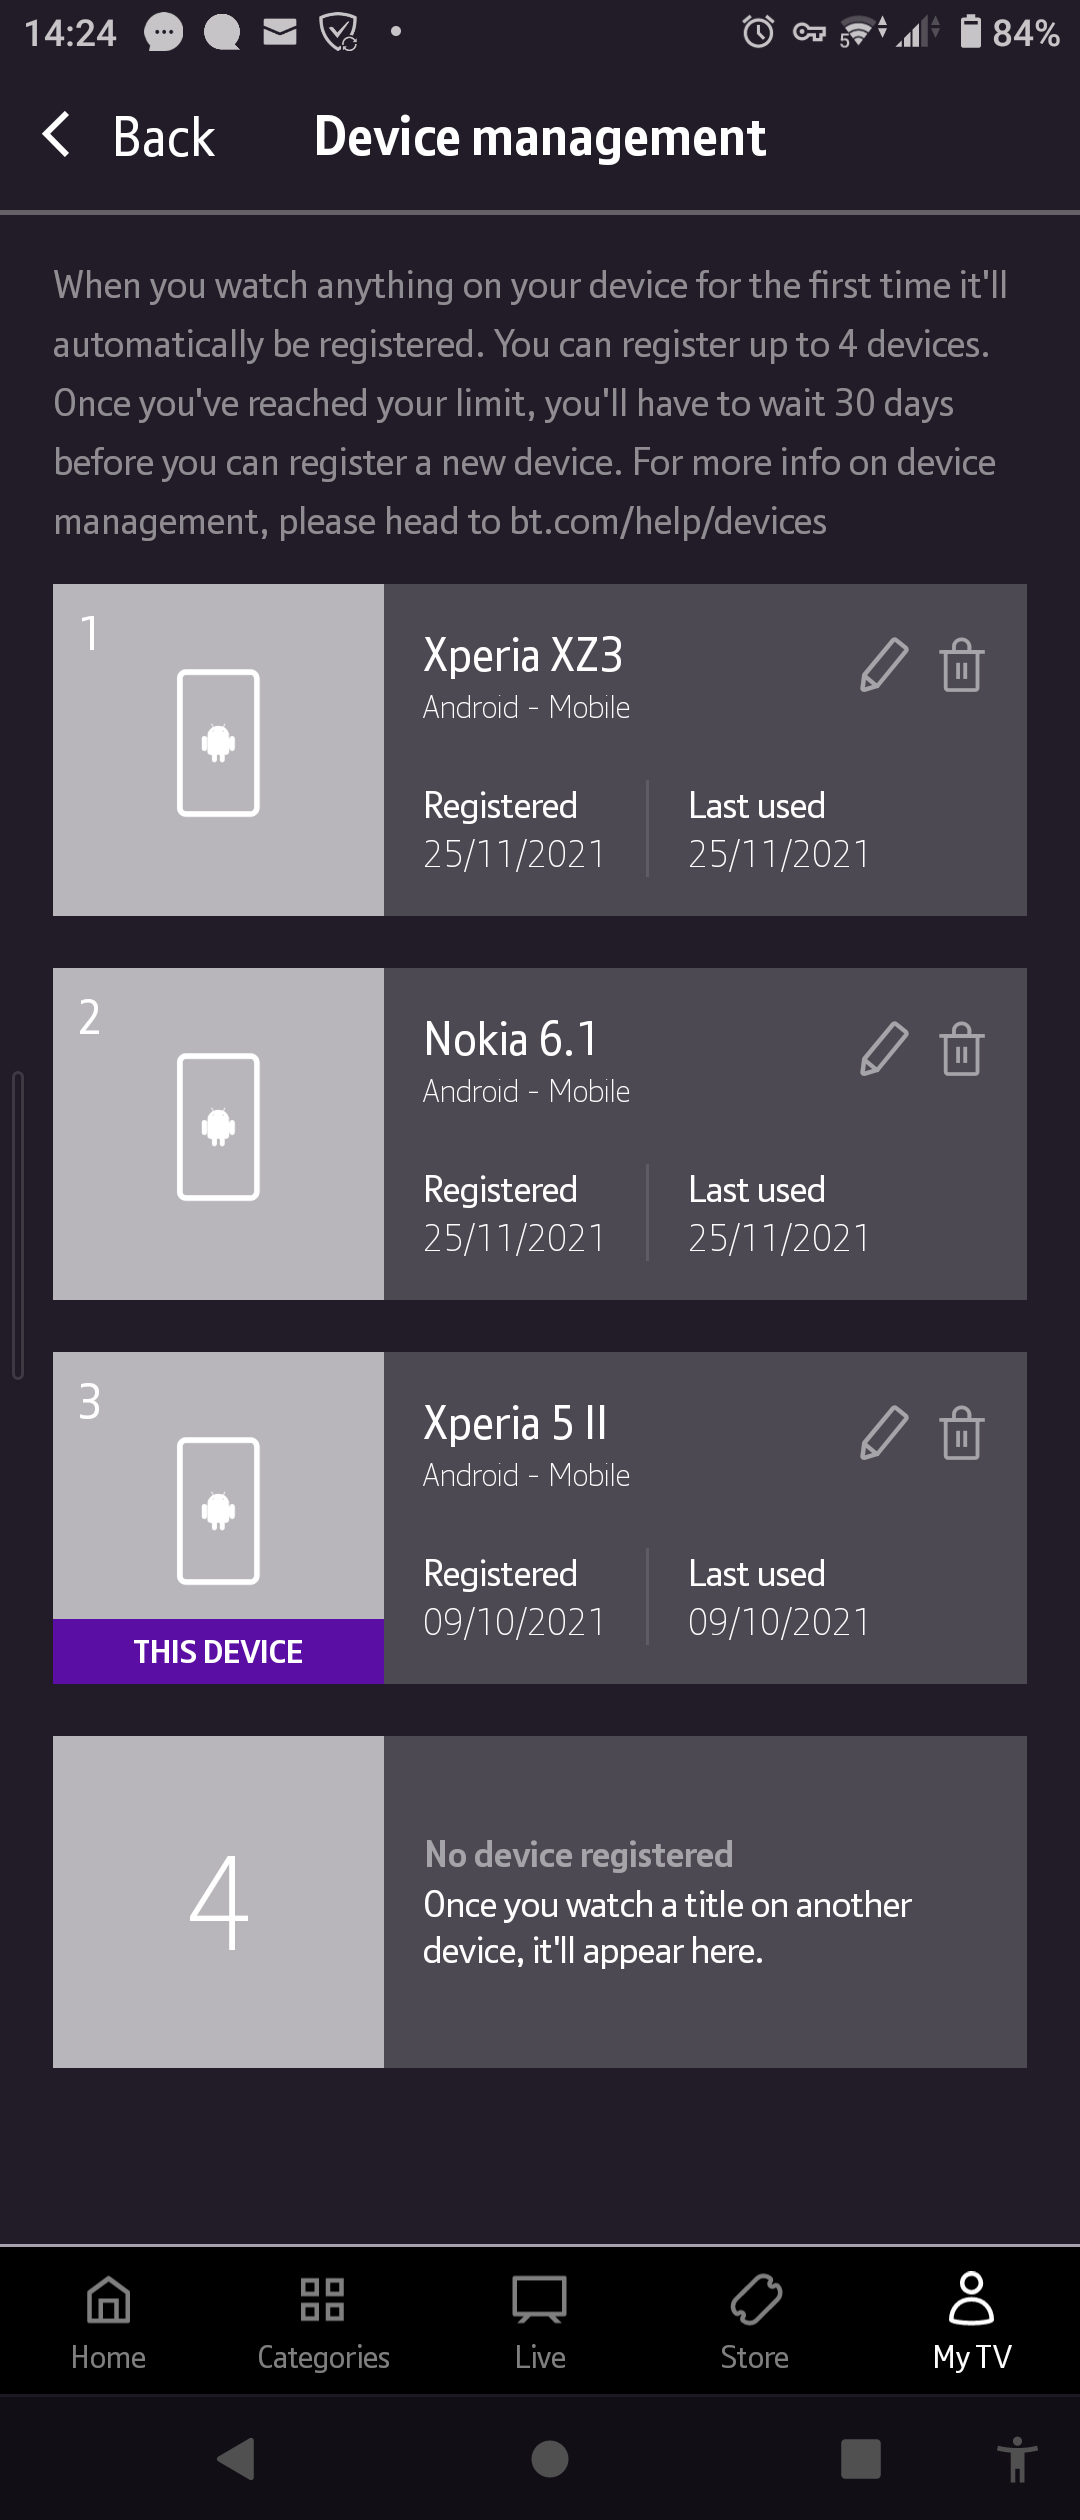Delete the Xperia 5 II device

tap(961, 1433)
